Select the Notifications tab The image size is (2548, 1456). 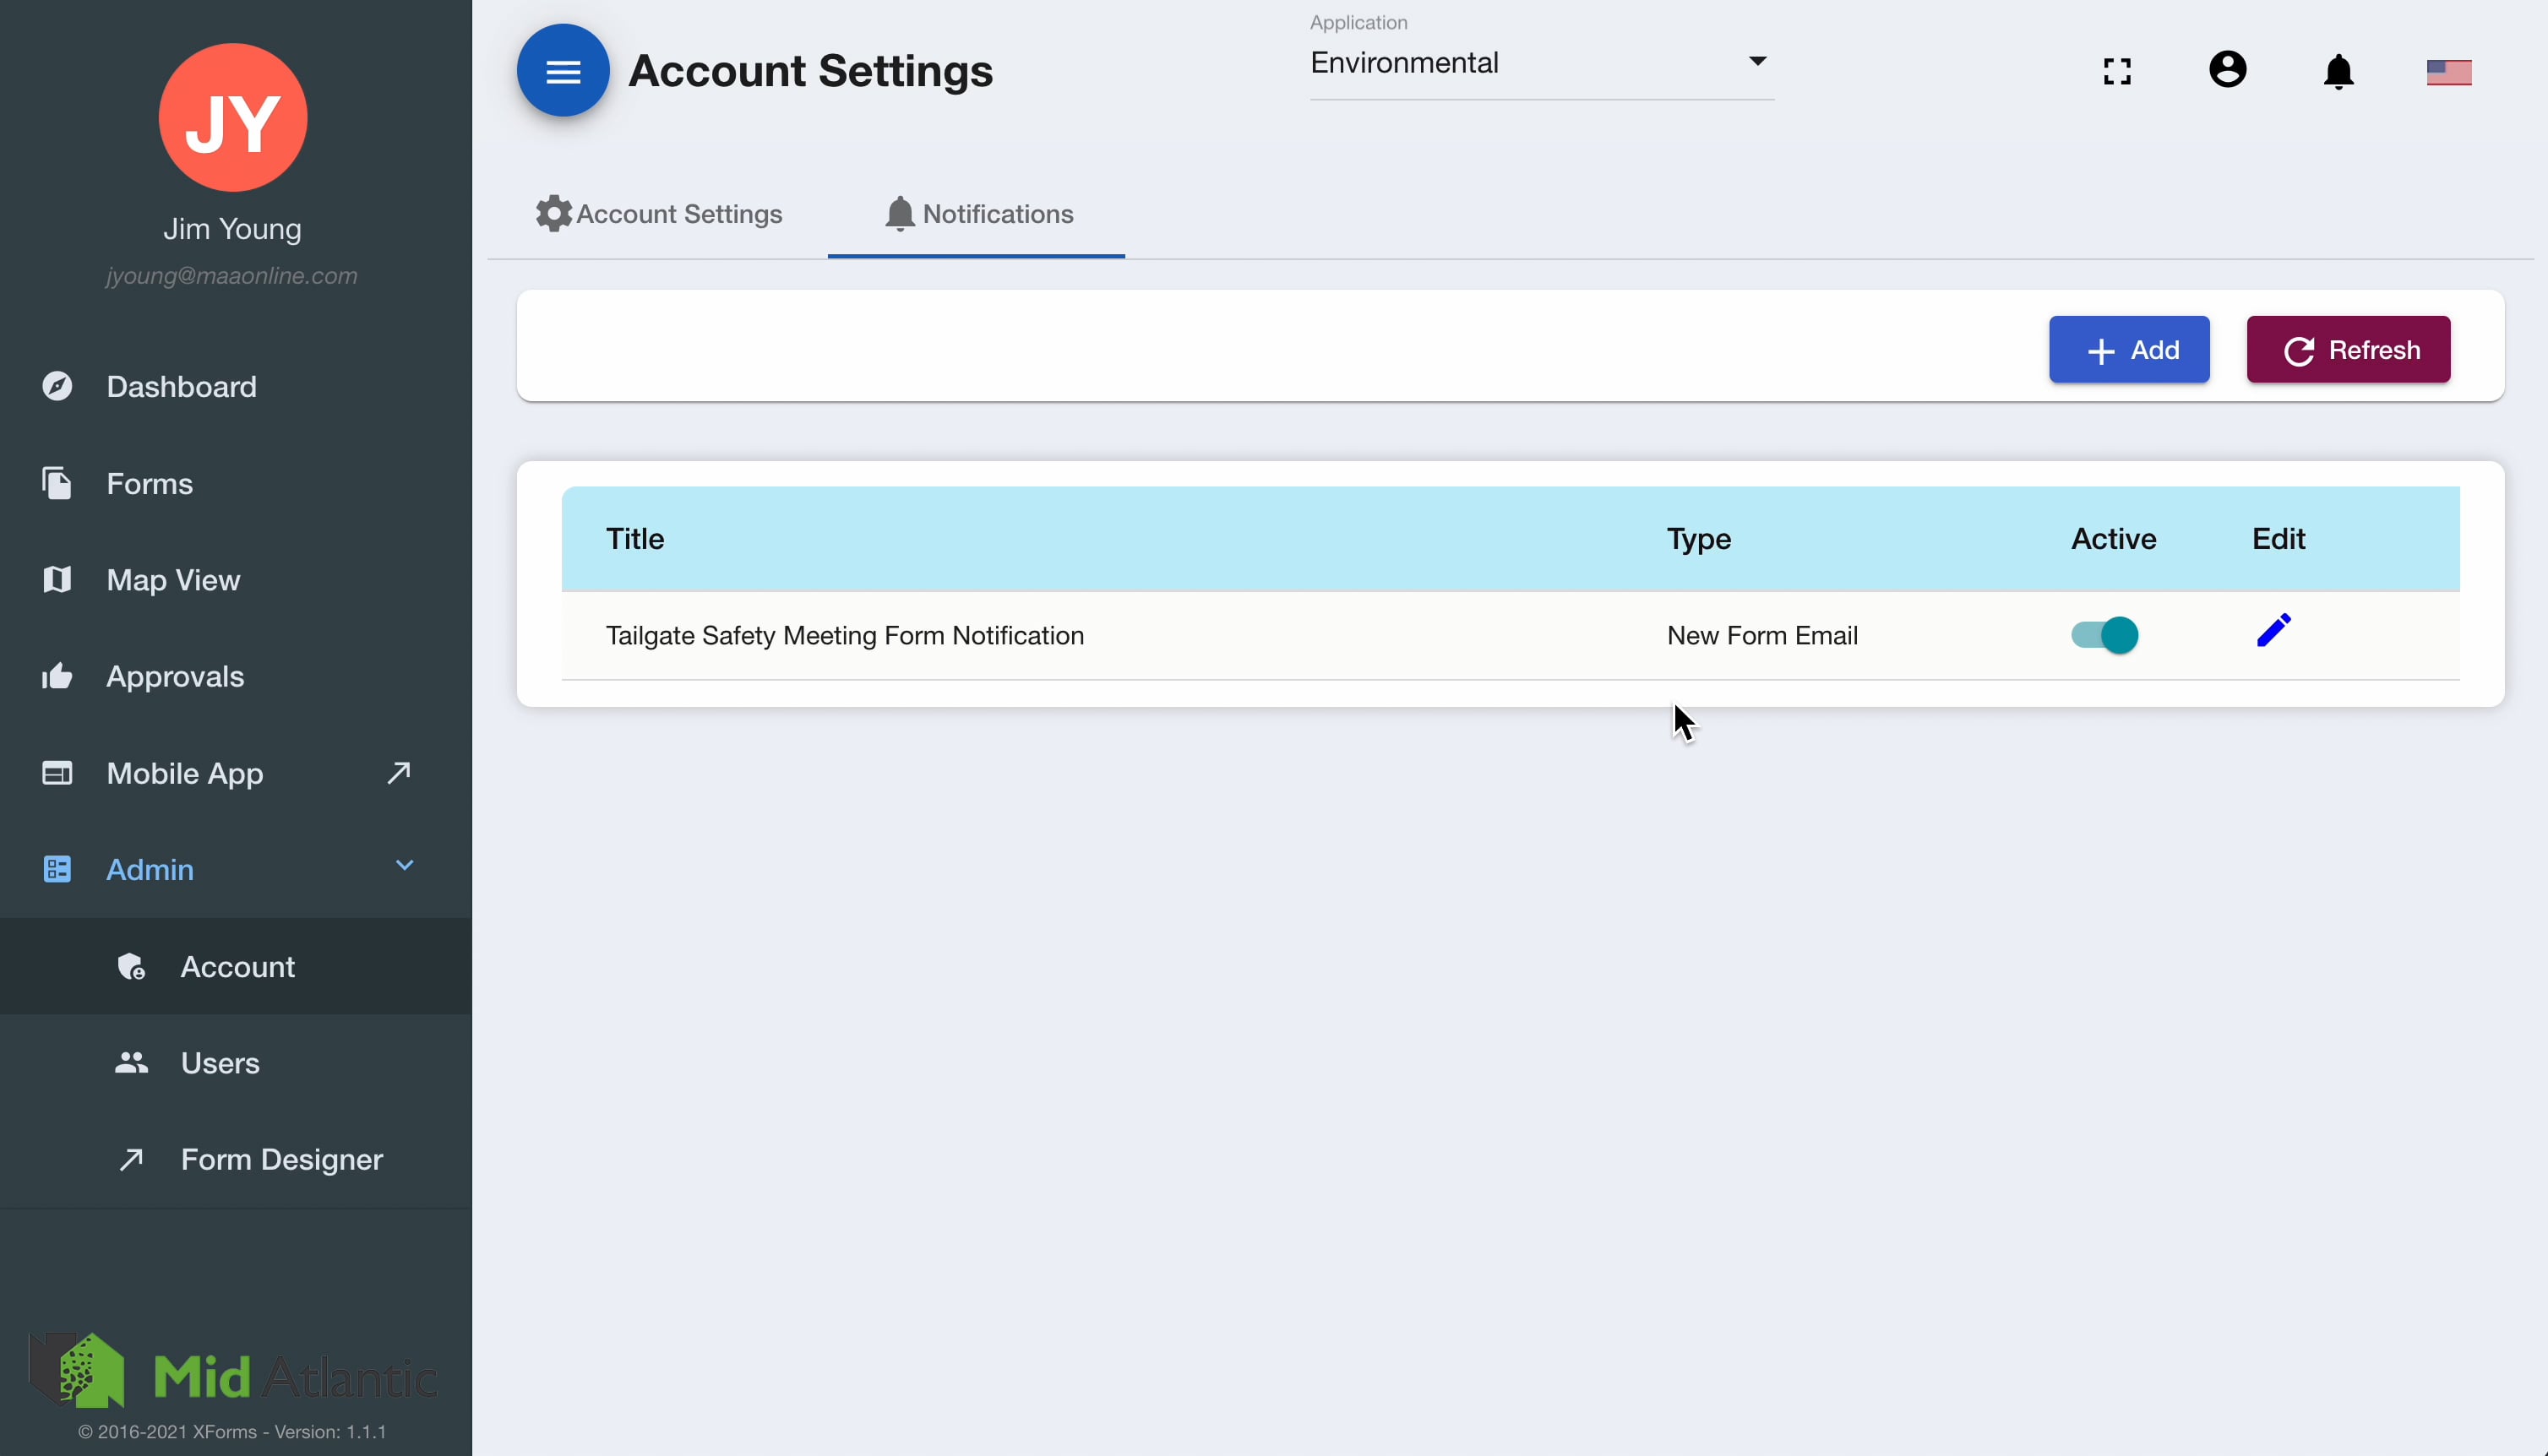tap(978, 214)
